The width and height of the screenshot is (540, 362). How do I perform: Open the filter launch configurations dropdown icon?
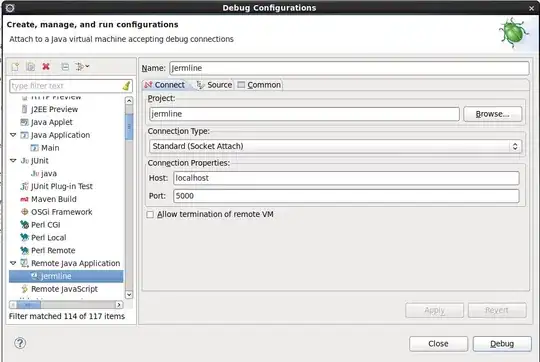tap(82, 66)
